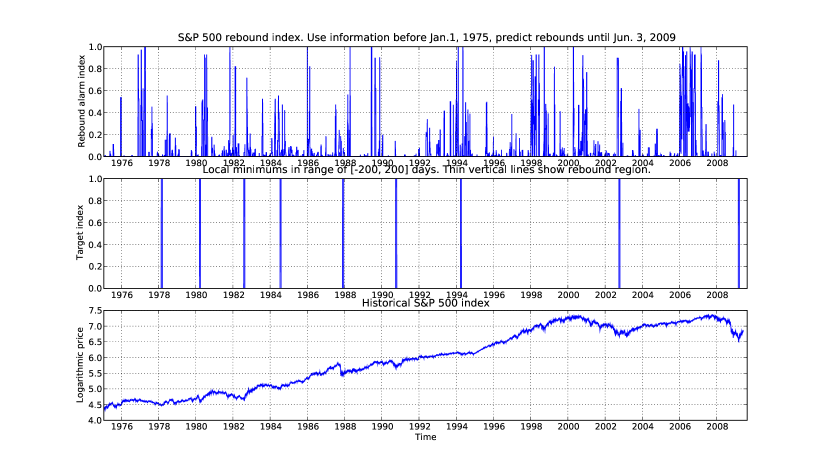The height and width of the screenshot is (467, 830).
Task: Click year '1986' under the bottom price chart
Action: [308, 427]
